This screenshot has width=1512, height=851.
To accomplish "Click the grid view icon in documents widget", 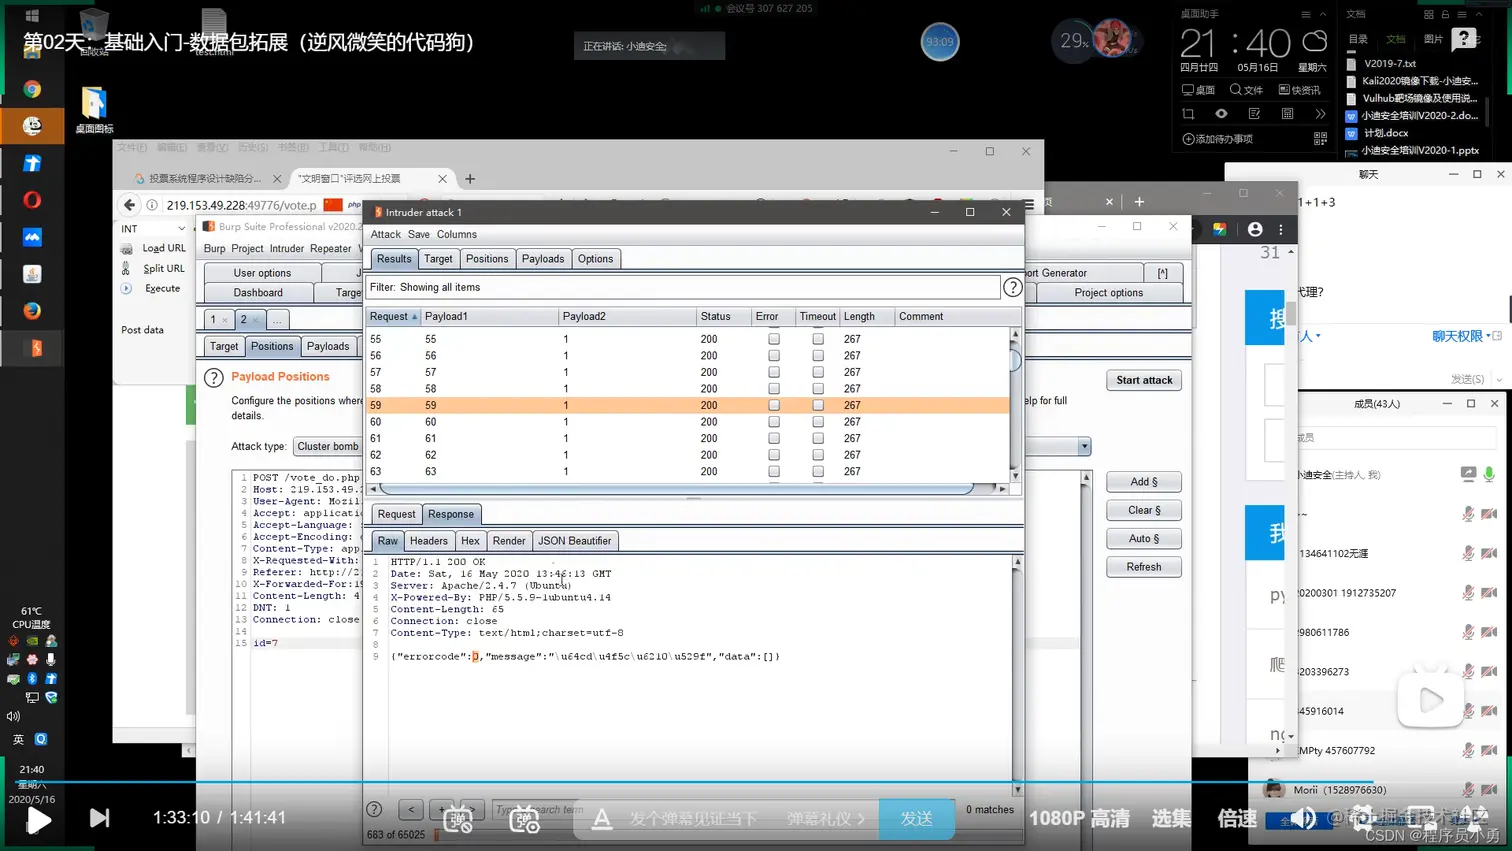I will [1428, 15].
